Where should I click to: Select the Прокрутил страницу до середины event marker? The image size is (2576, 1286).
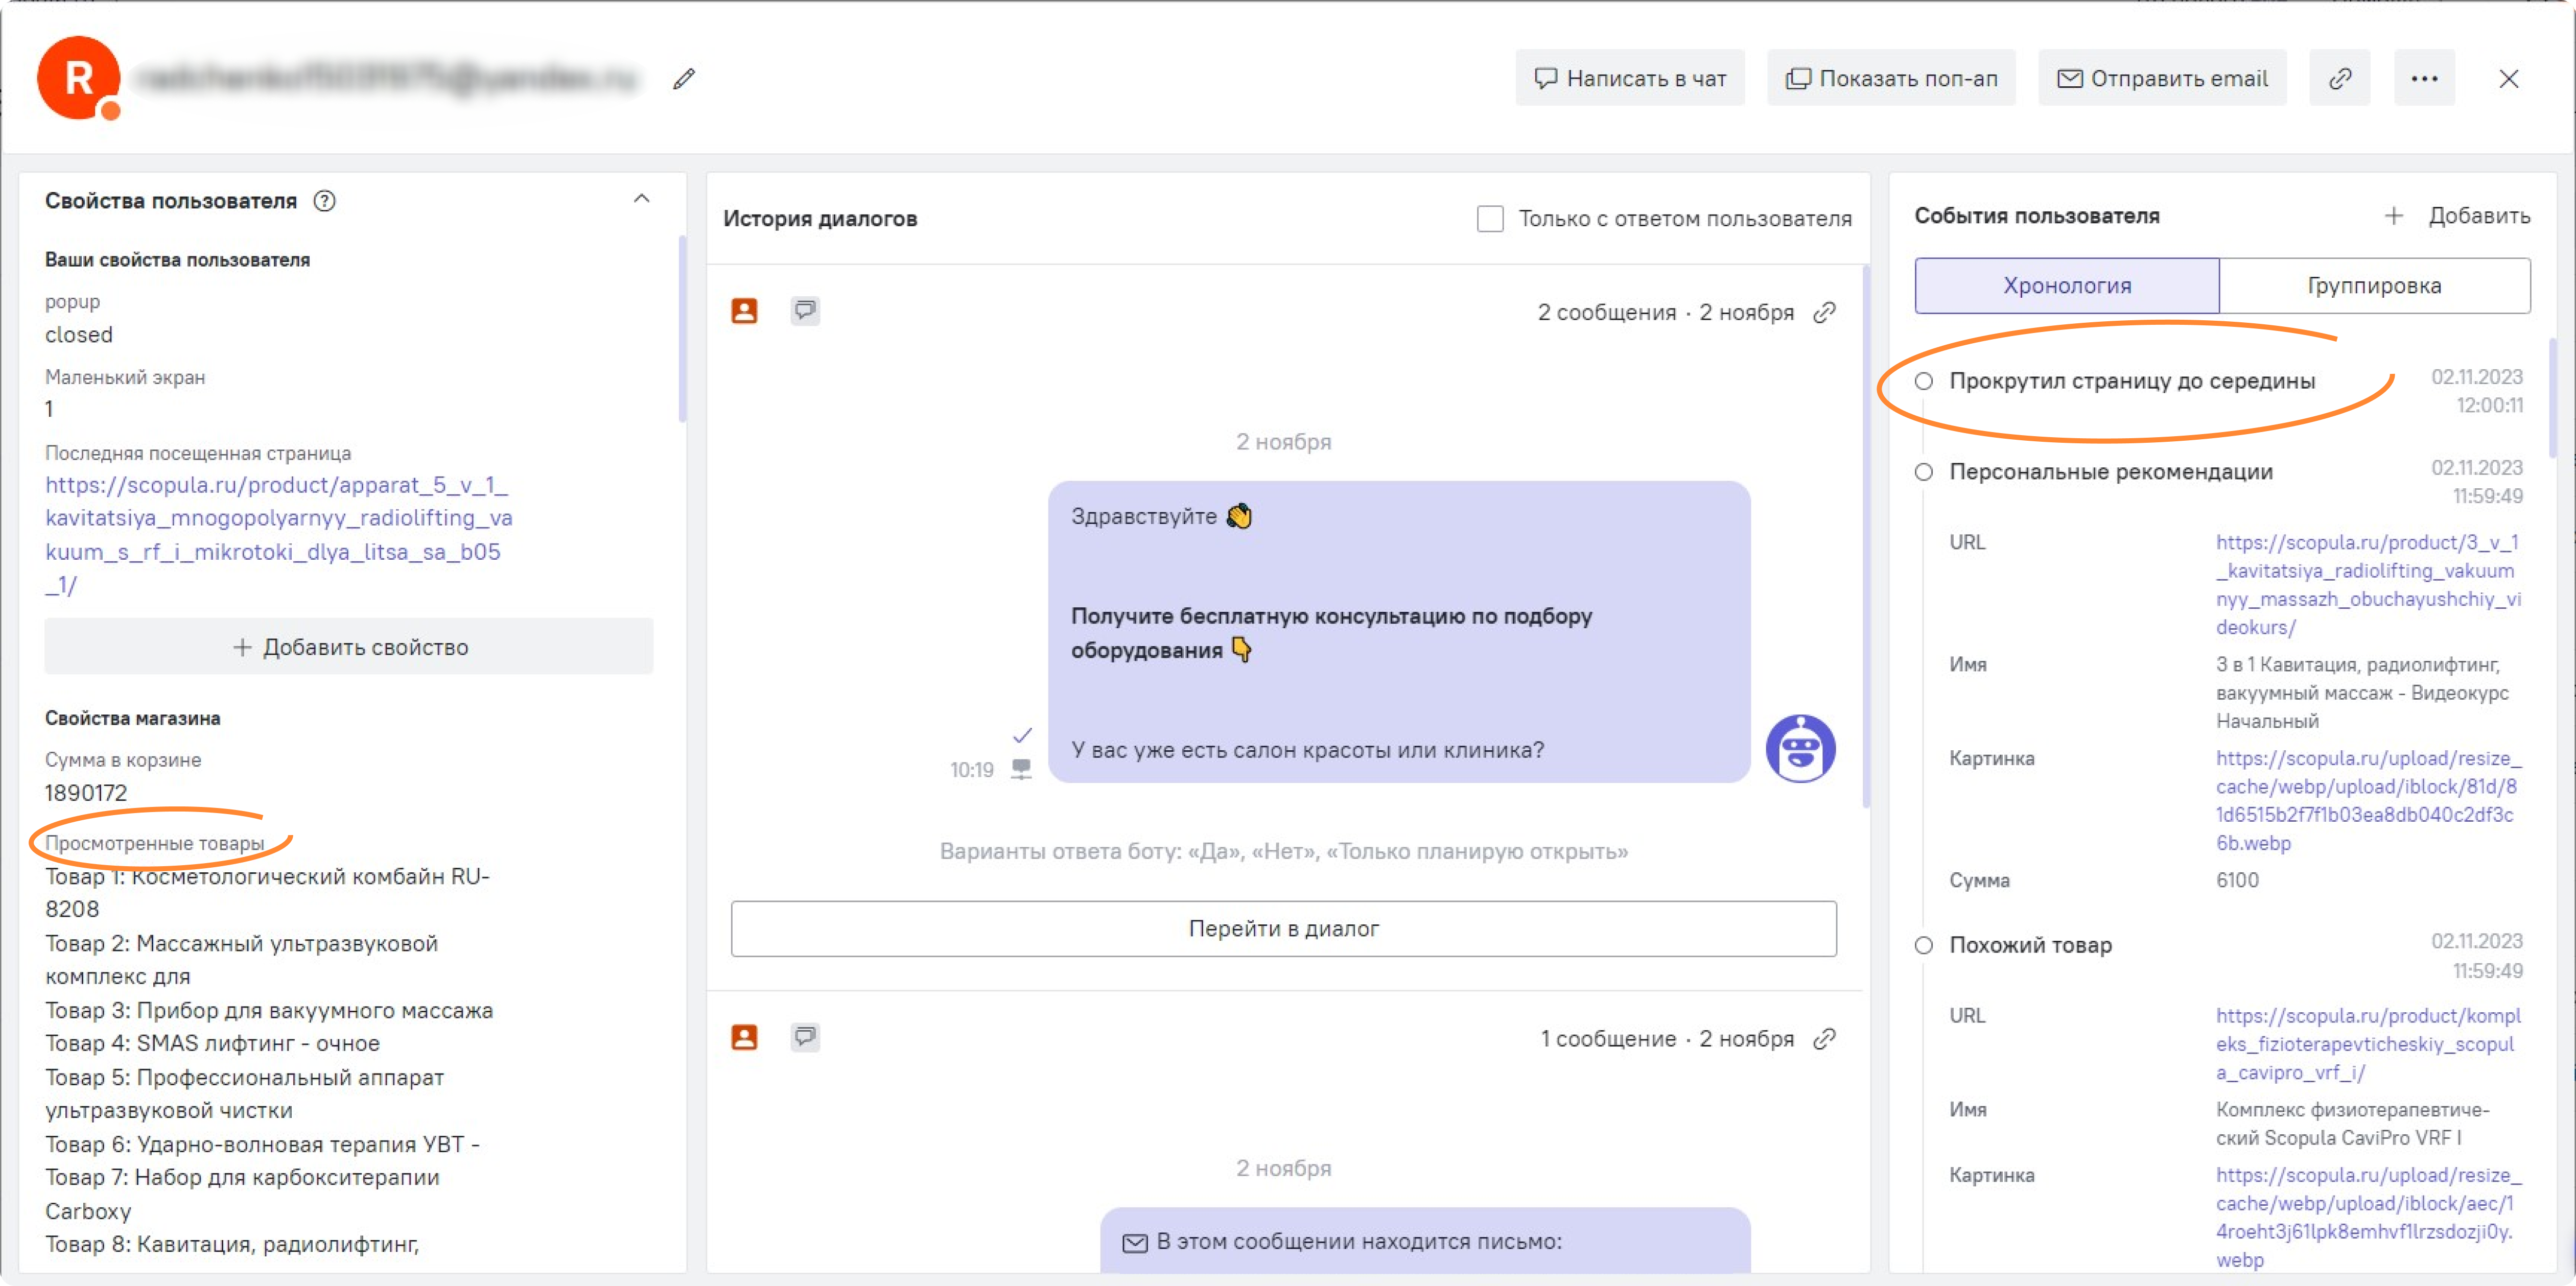[x=1923, y=381]
